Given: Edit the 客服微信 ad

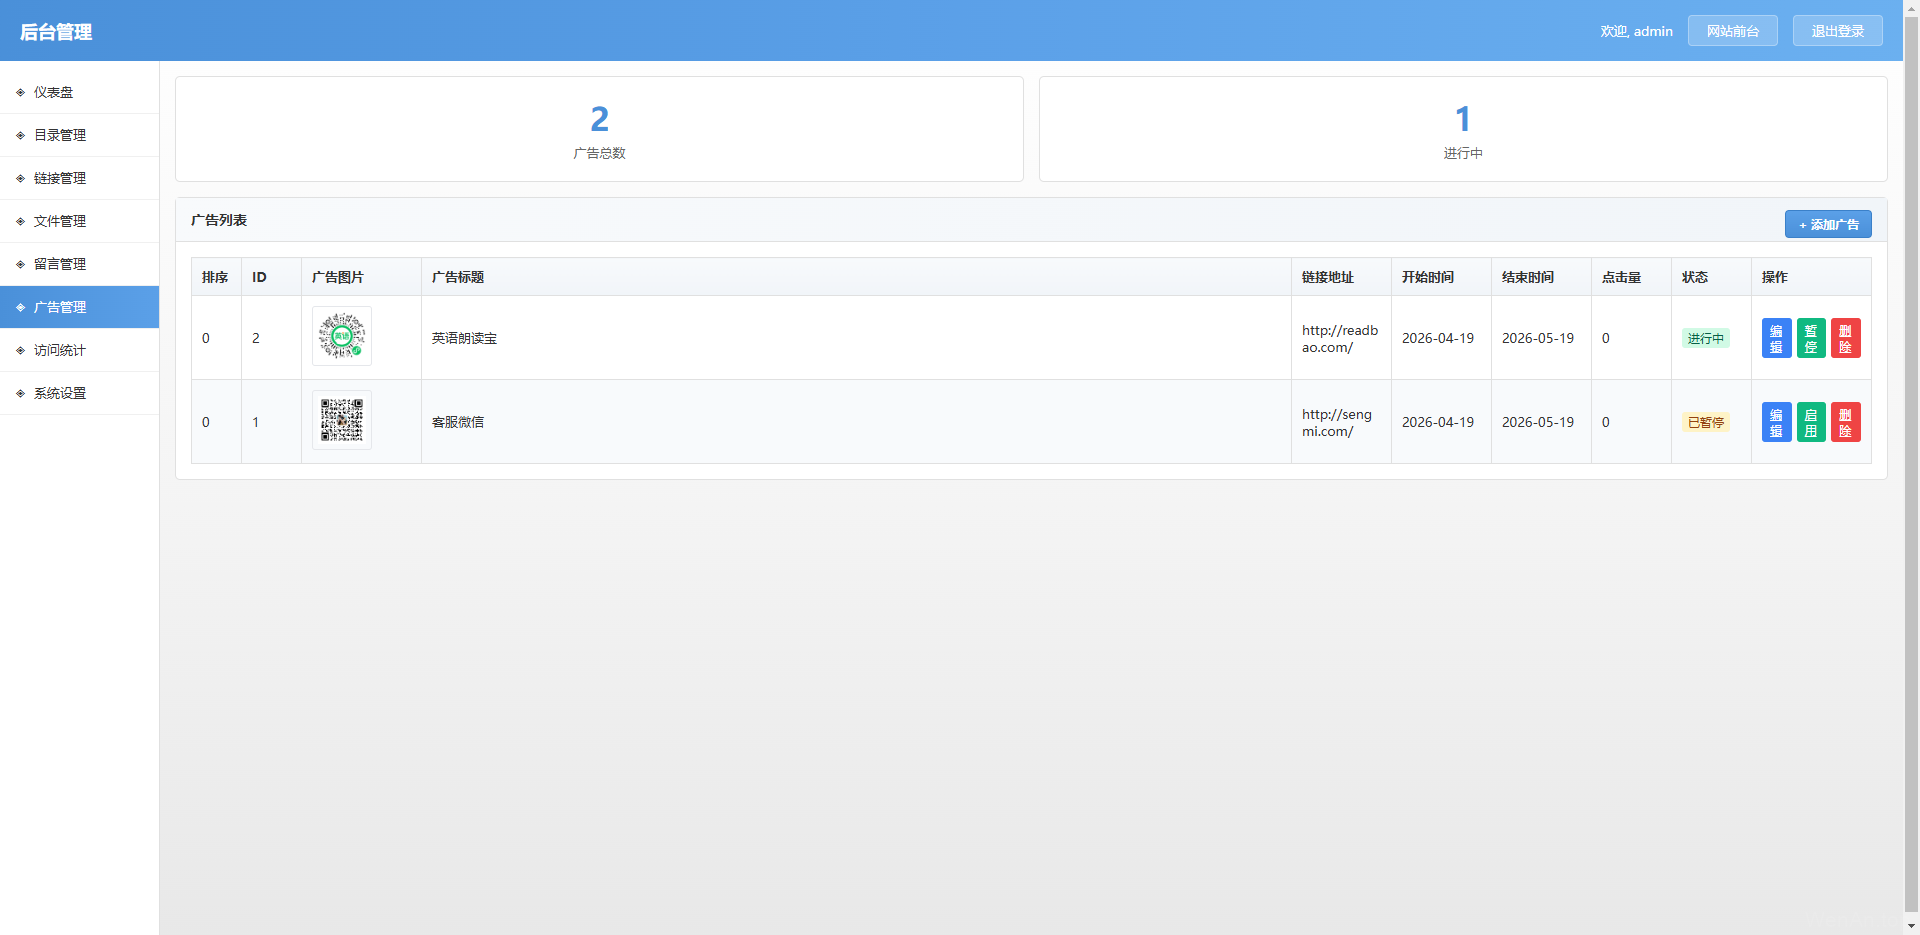Looking at the screenshot, I should 1776,422.
